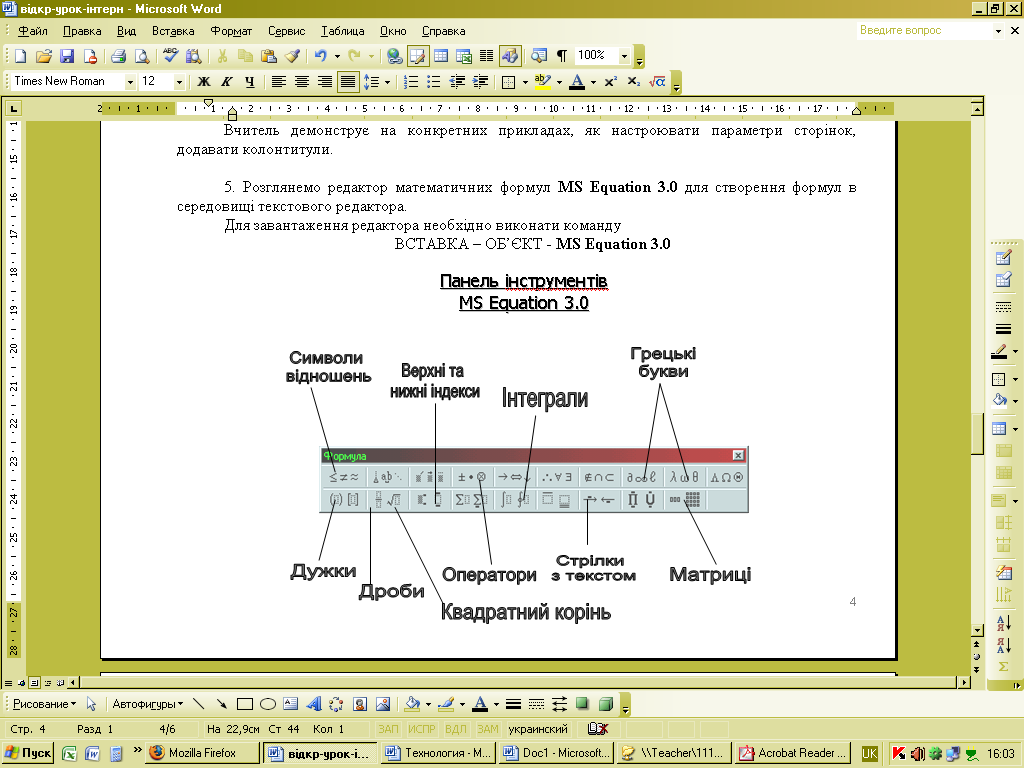
Task: Click the Пуск start button
Action: [x=28, y=753]
